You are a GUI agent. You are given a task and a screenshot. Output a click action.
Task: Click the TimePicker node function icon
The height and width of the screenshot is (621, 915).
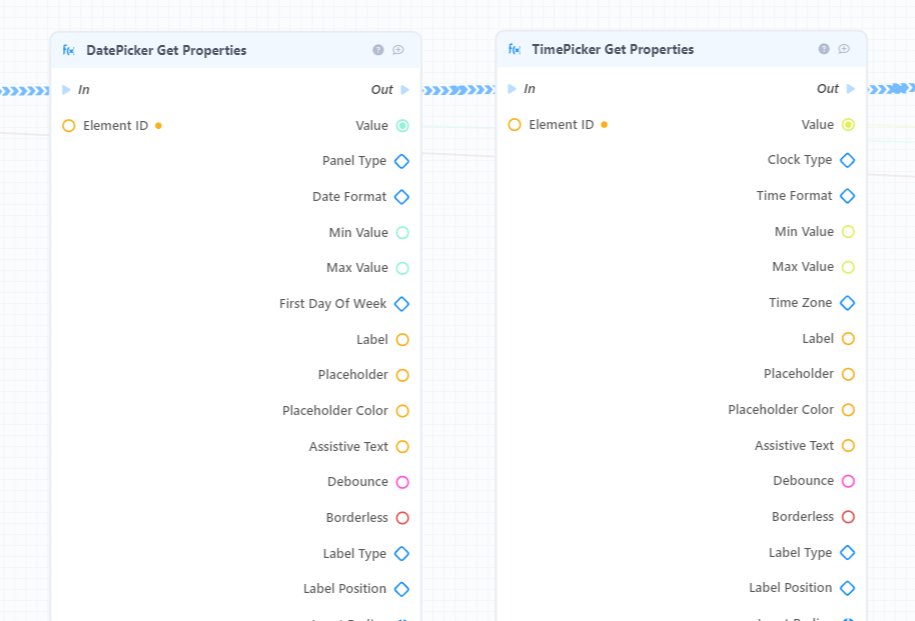tap(514, 49)
